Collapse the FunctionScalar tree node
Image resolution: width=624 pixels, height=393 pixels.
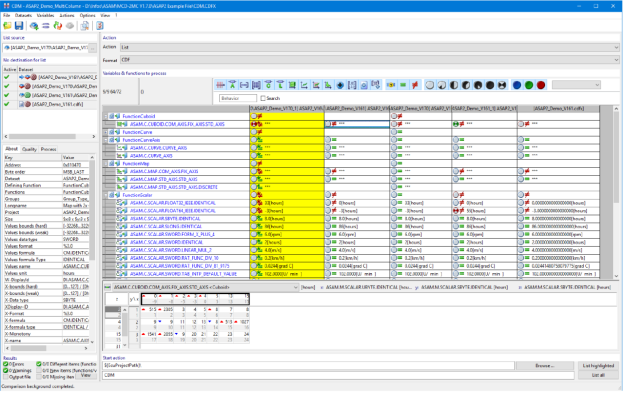(x=106, y=195)
